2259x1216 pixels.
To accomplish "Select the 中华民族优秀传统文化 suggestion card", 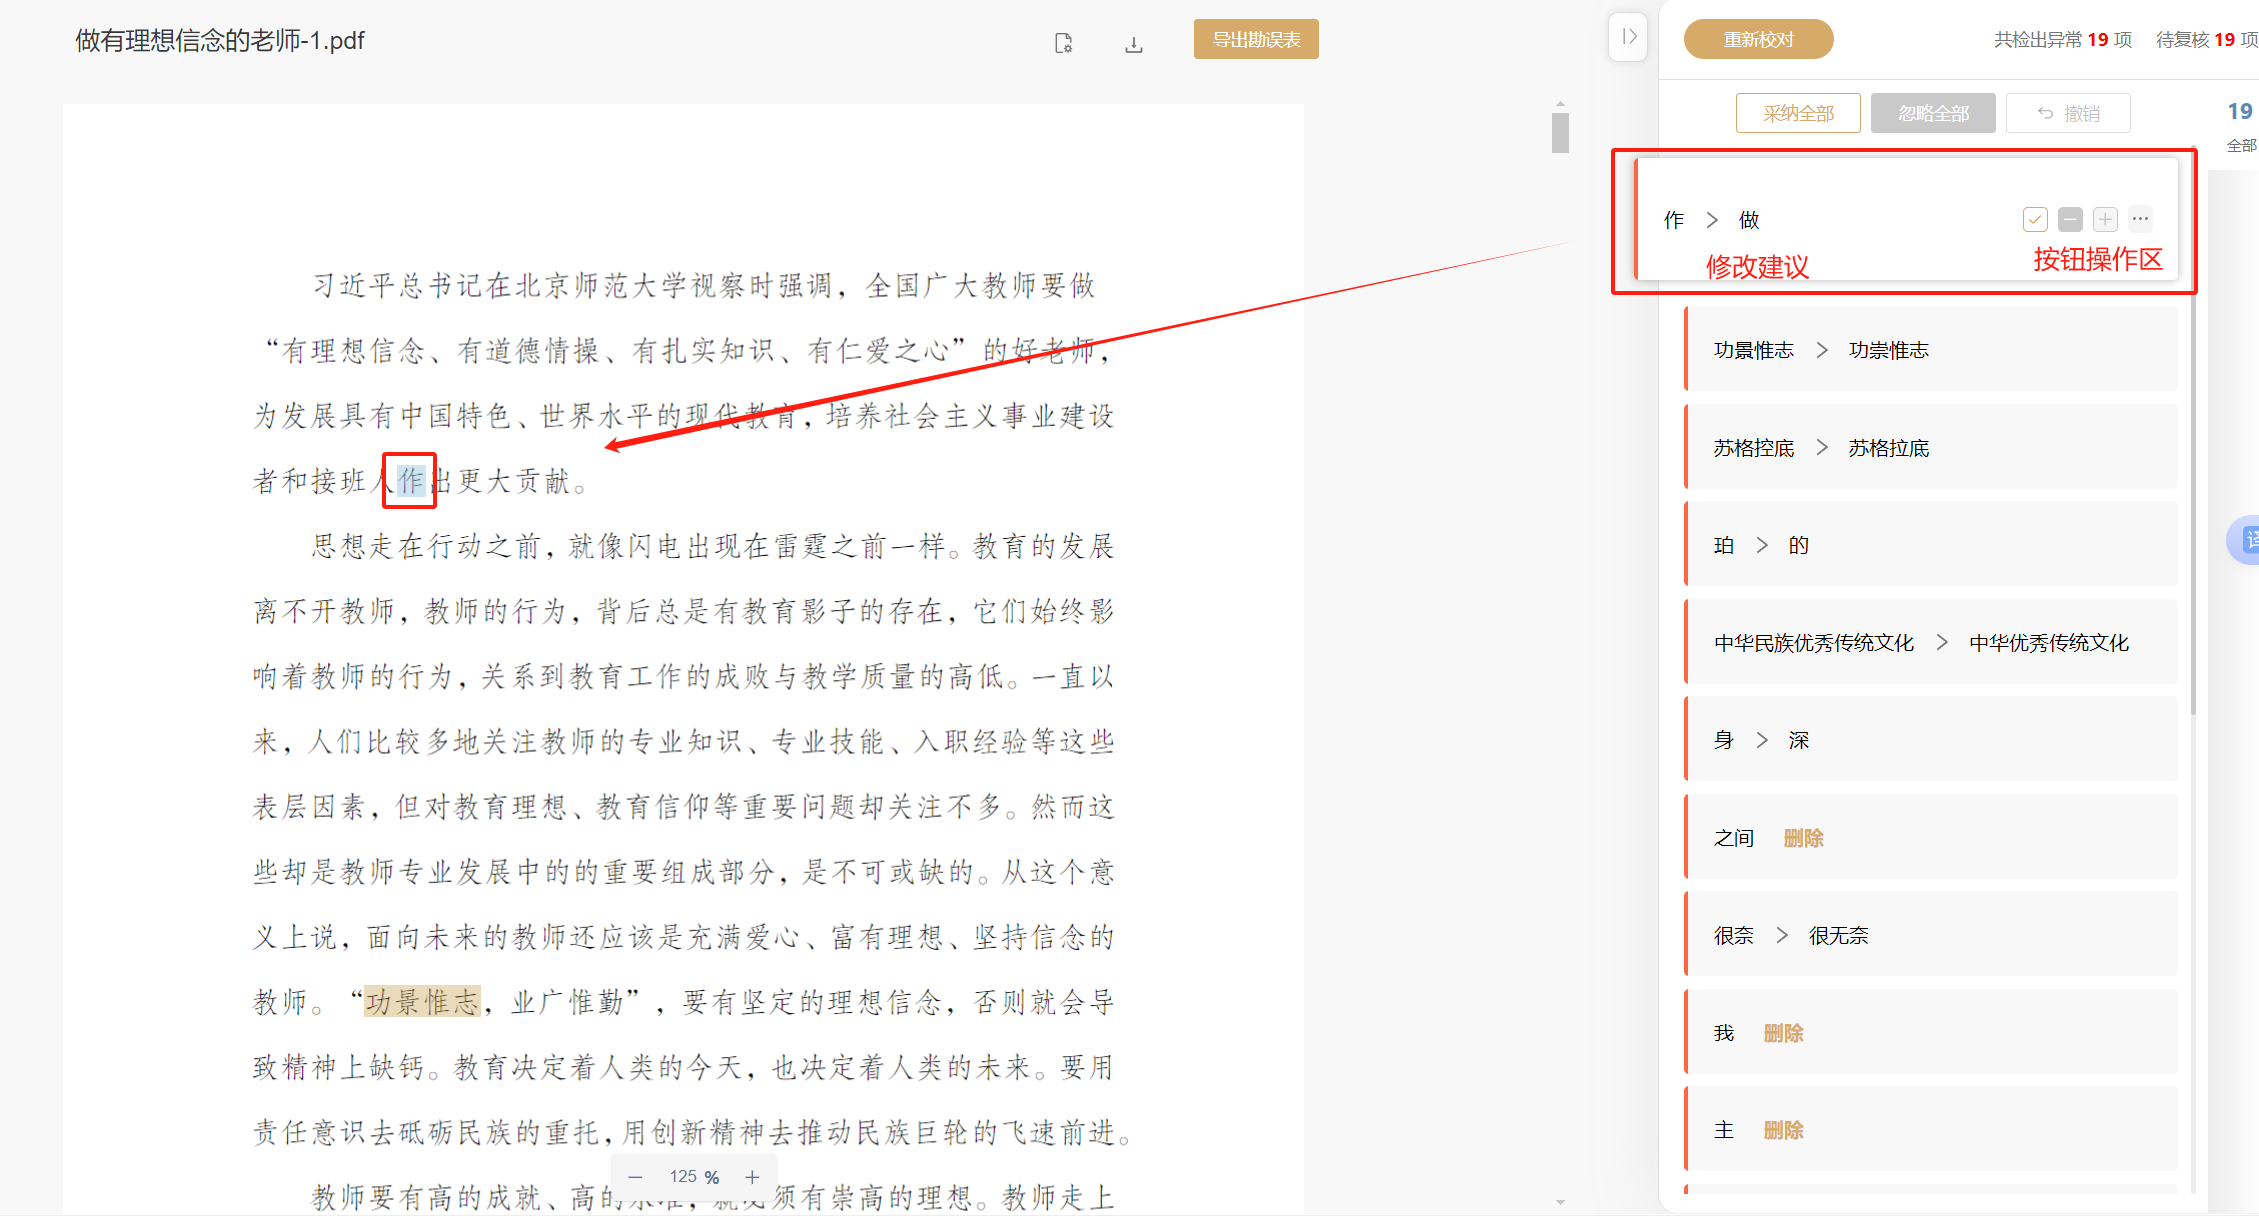I will click(1931, 642).
